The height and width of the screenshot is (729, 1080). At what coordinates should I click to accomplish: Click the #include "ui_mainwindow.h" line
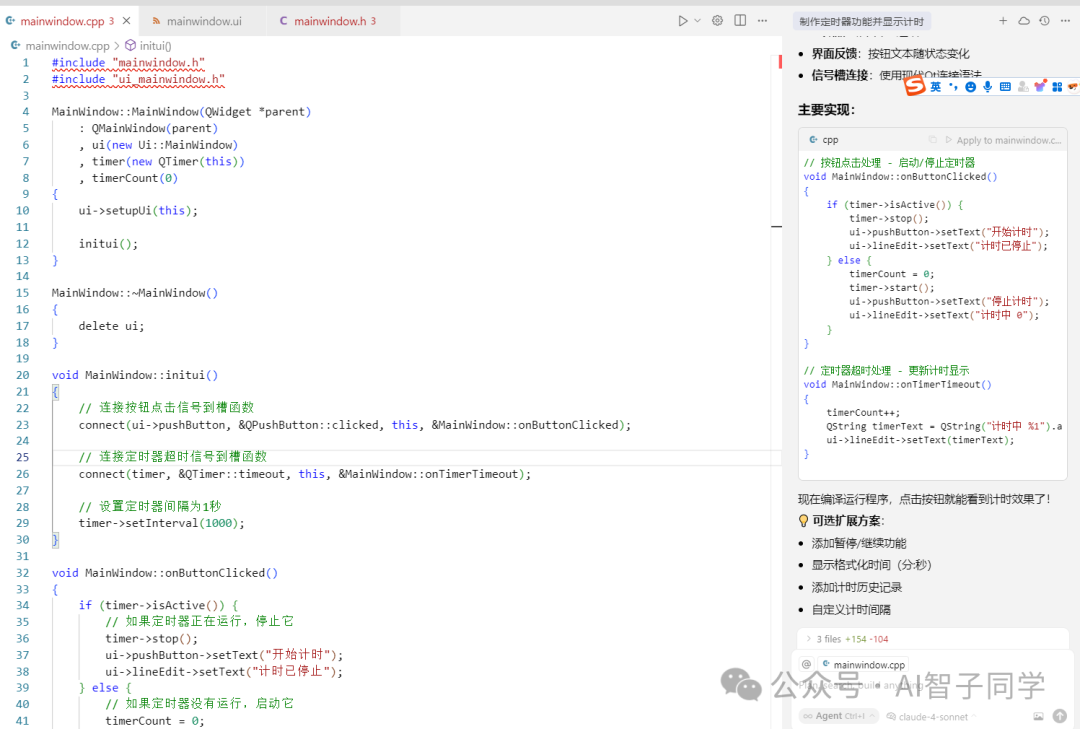click(138, 79)
